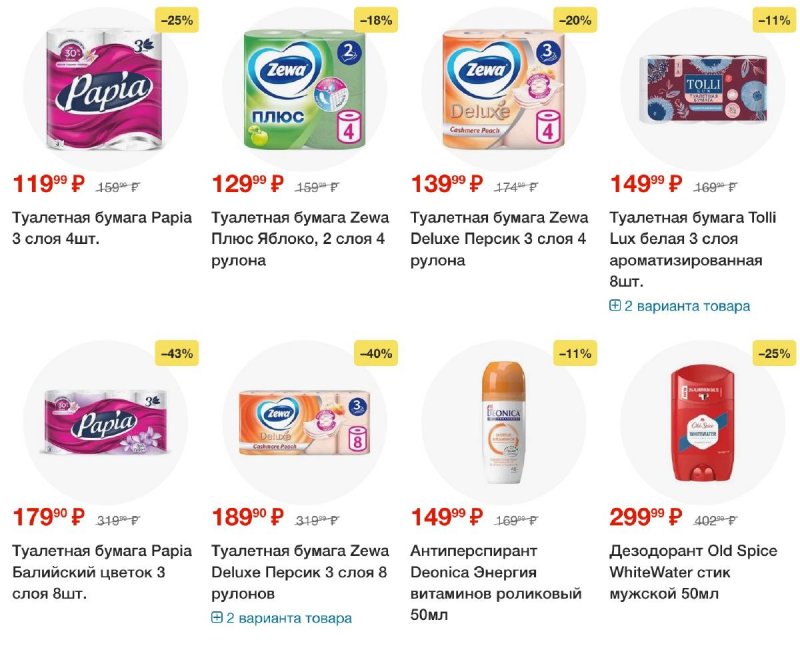This screenshot has width=800, height=650.
Task: Click the -43% discount badge on Papia
Action: (x=177, y=353)
